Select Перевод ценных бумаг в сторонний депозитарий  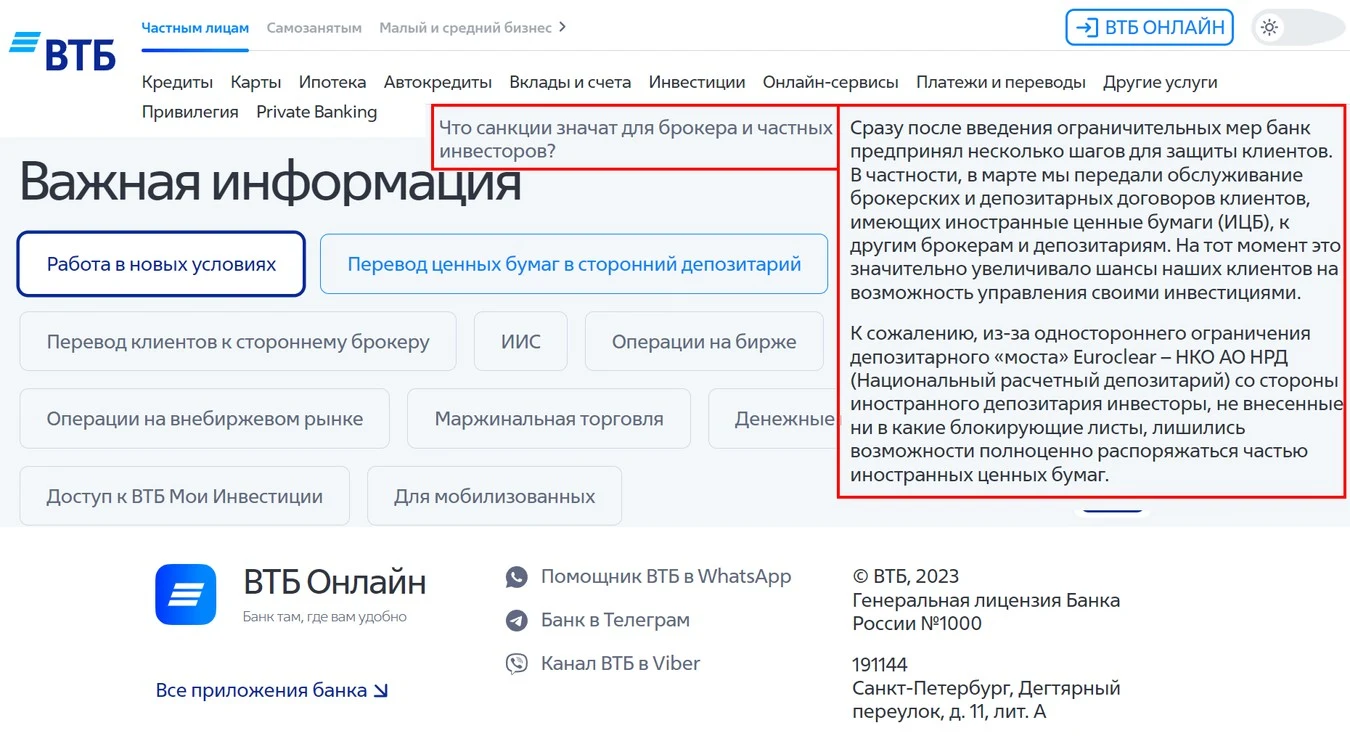click(x=574, y=264)
